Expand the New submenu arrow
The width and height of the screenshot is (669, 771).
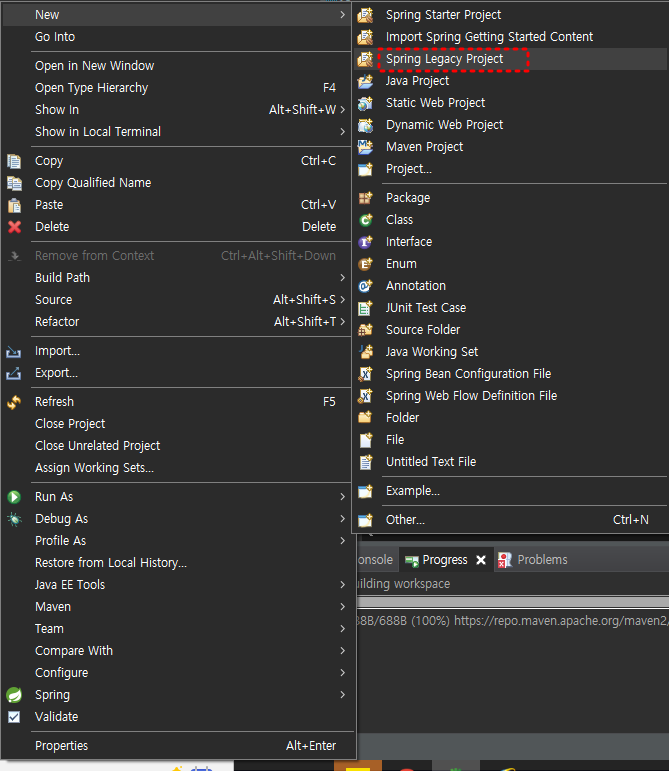point(343,15)
